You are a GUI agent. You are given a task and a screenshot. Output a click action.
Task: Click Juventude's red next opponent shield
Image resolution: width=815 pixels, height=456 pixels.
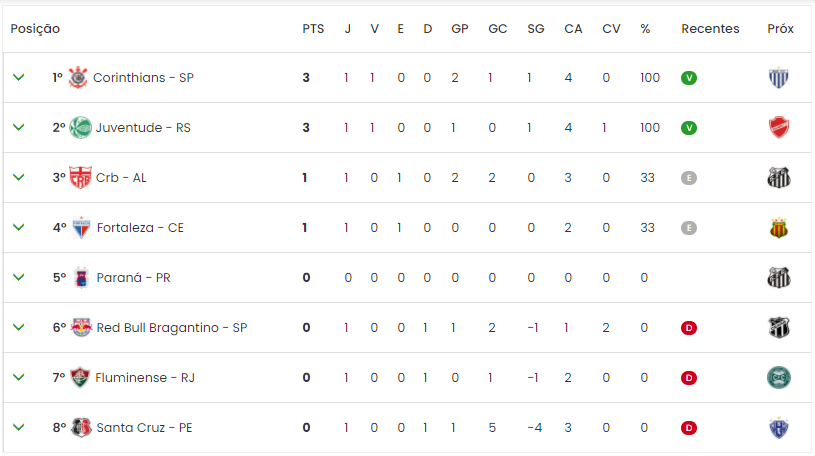[x=779, y=127]
